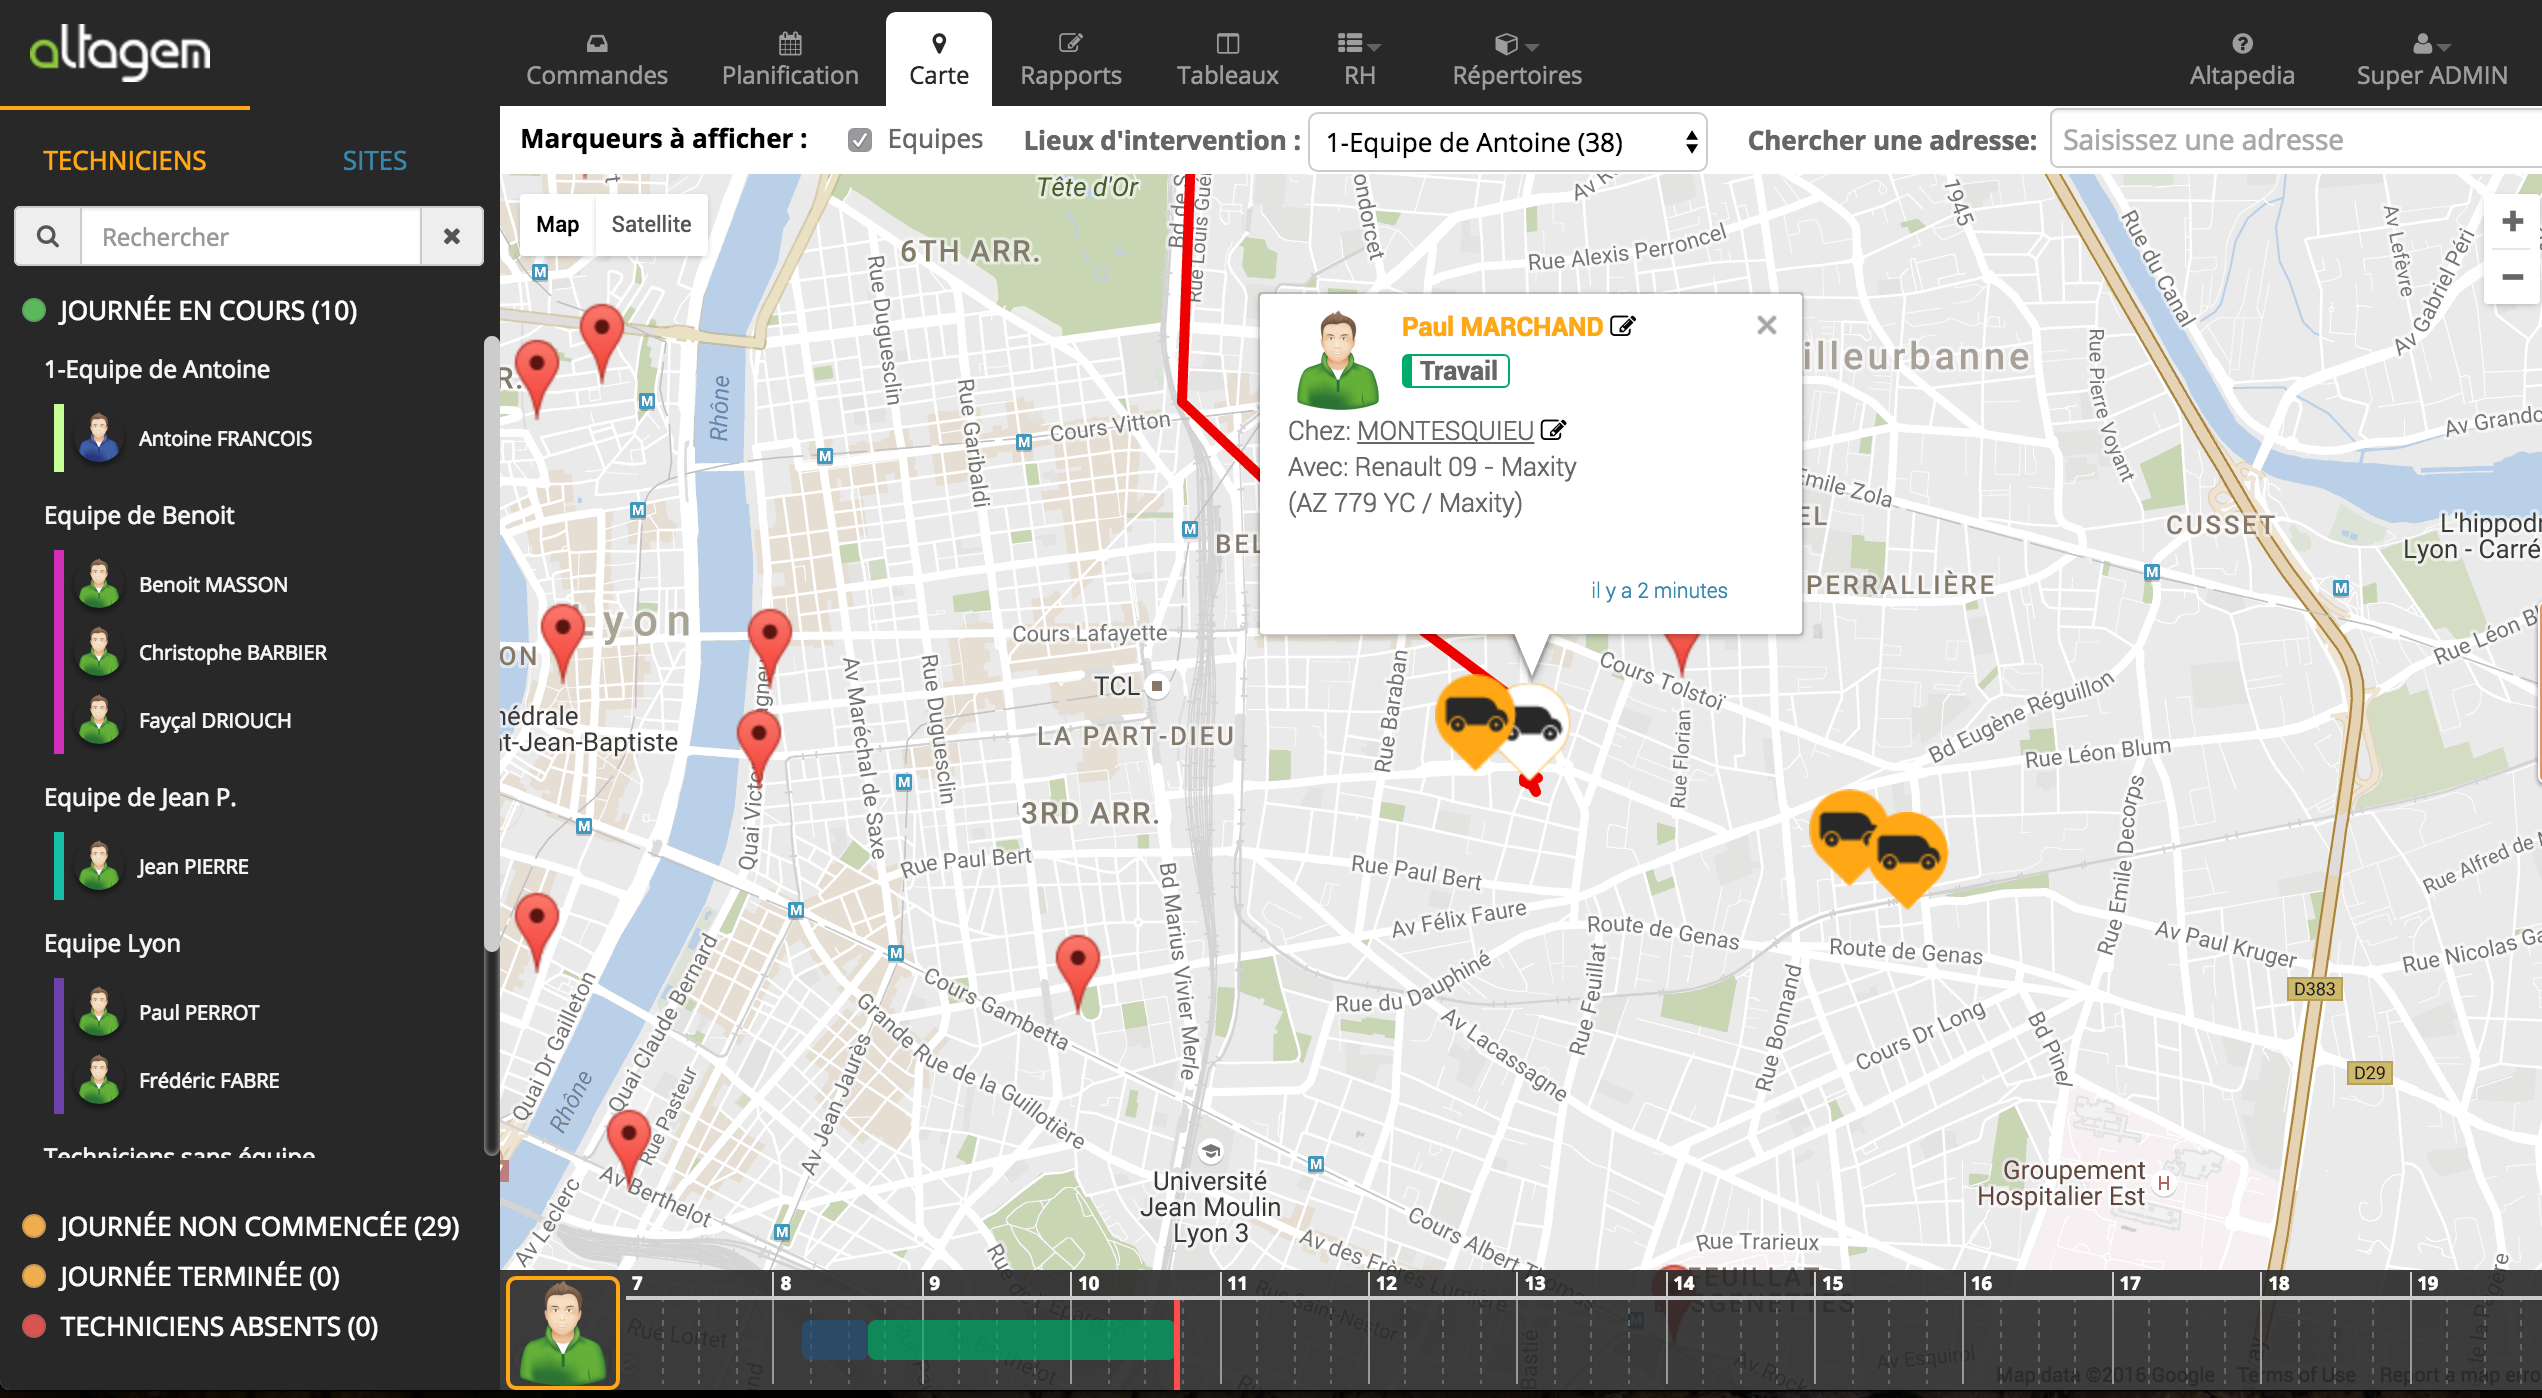Zoom out the map with the minus button
Viewport: 2542px width, 1398px height.
(2512, 277)
